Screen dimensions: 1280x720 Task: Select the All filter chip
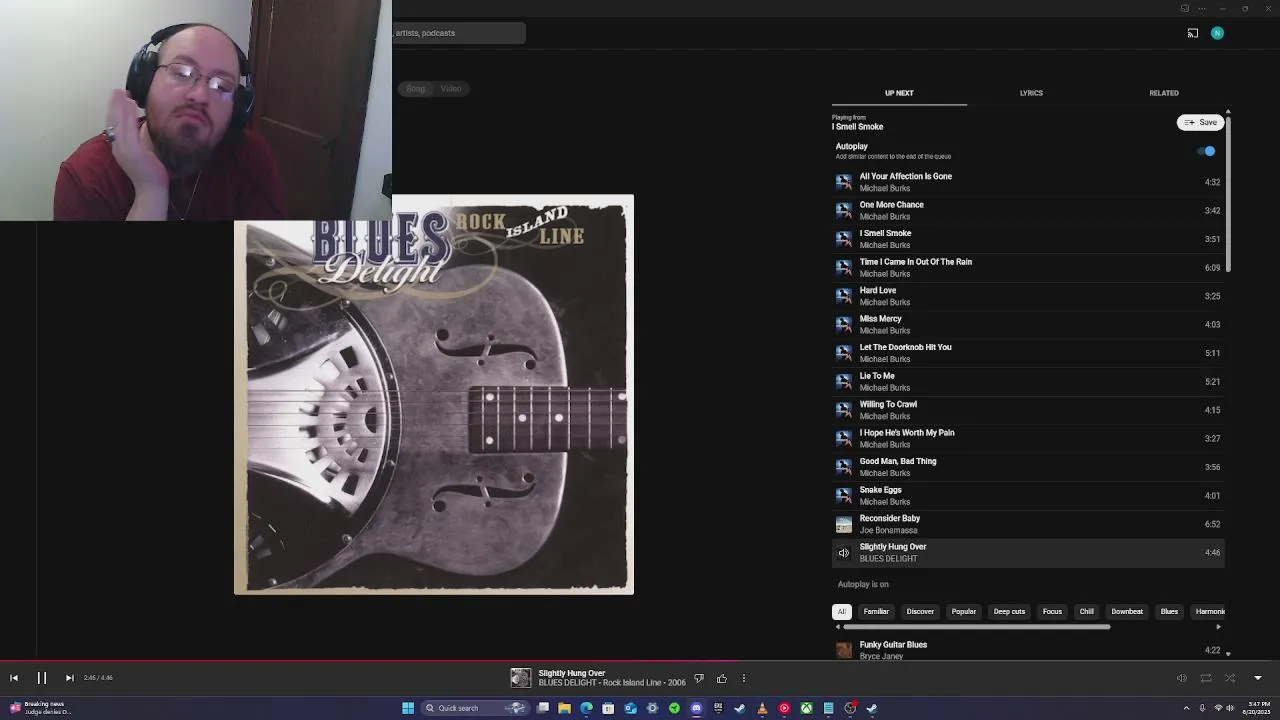point(842,612)
